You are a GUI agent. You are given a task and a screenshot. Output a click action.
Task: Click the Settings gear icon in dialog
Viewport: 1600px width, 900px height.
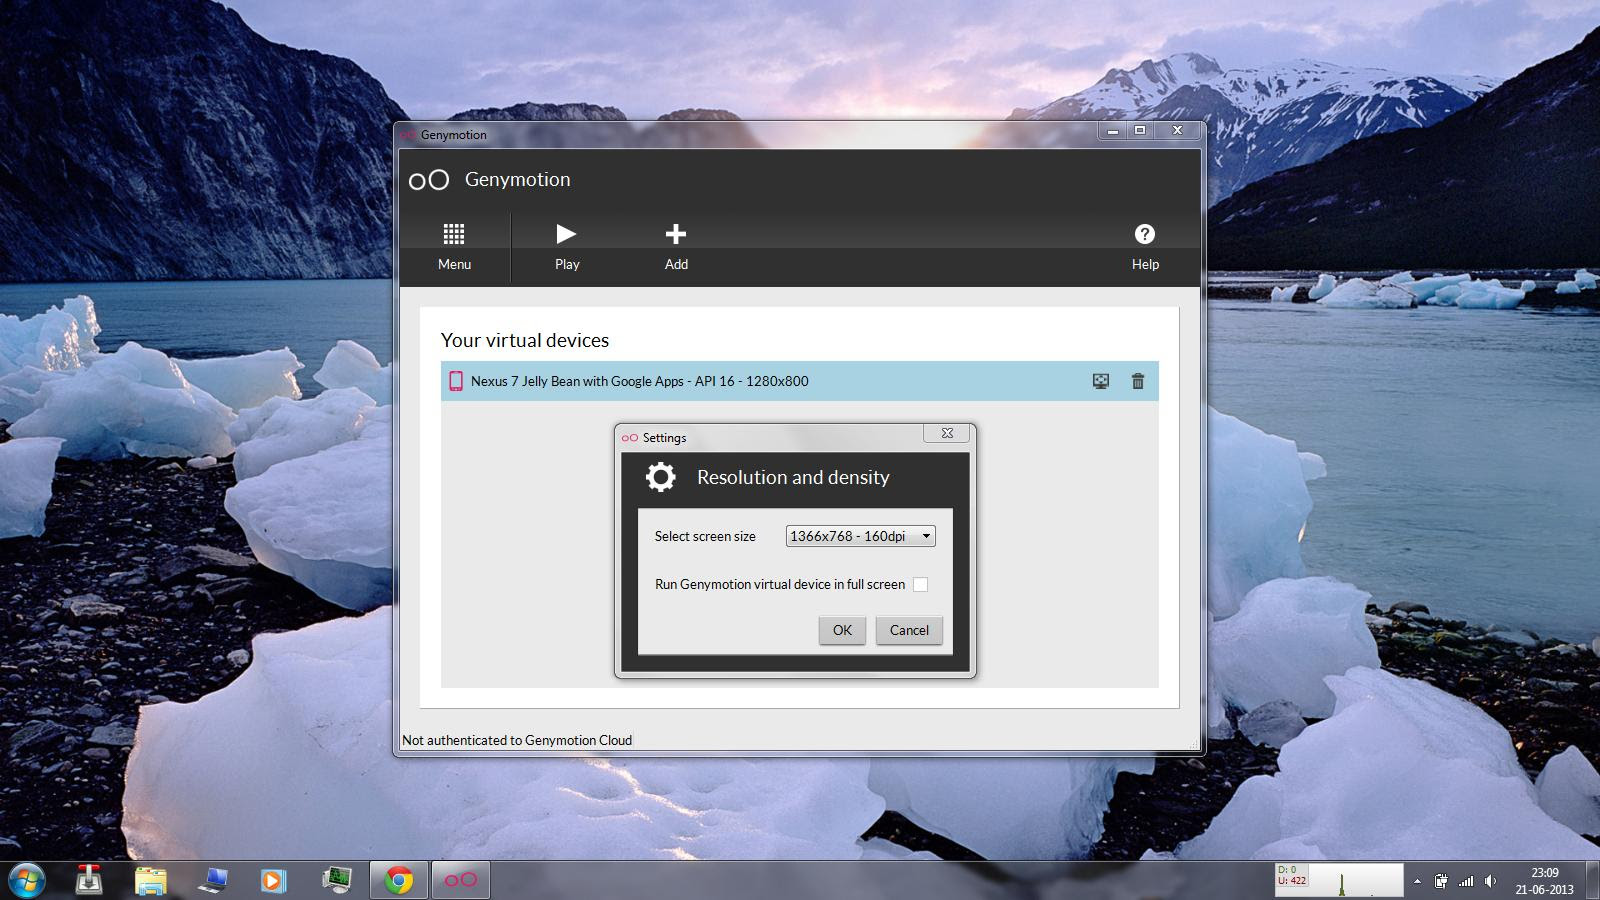(x=660, y=477)
